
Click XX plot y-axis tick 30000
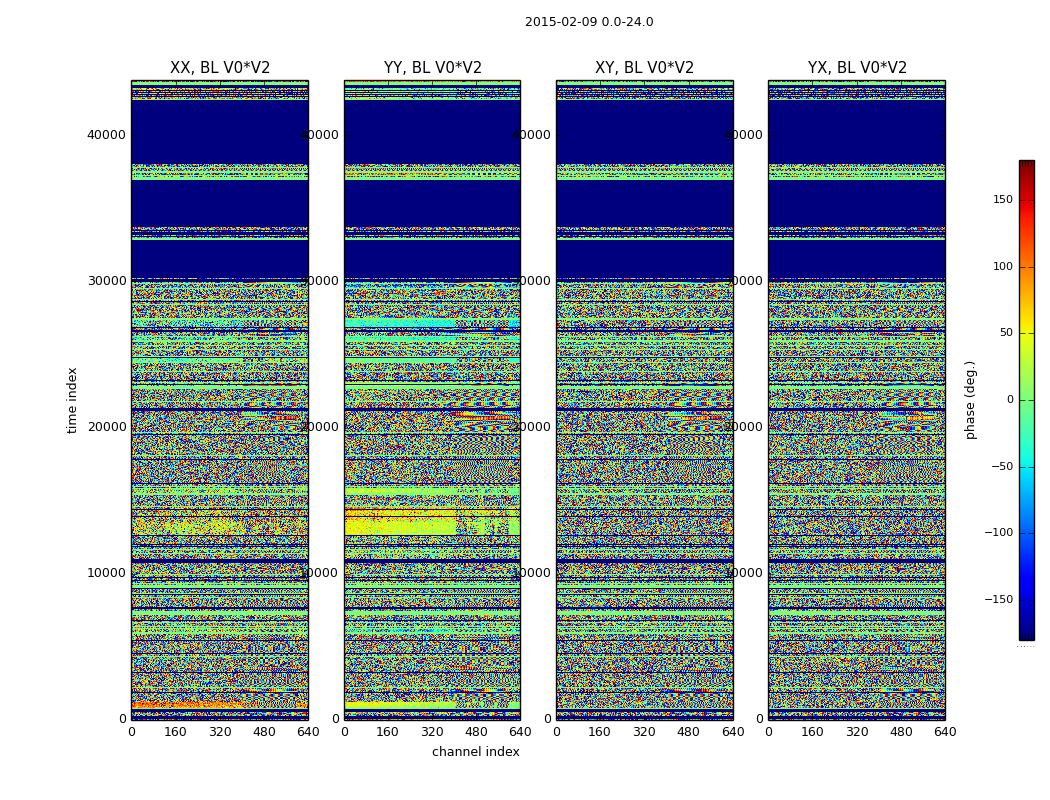pos(106,281)
